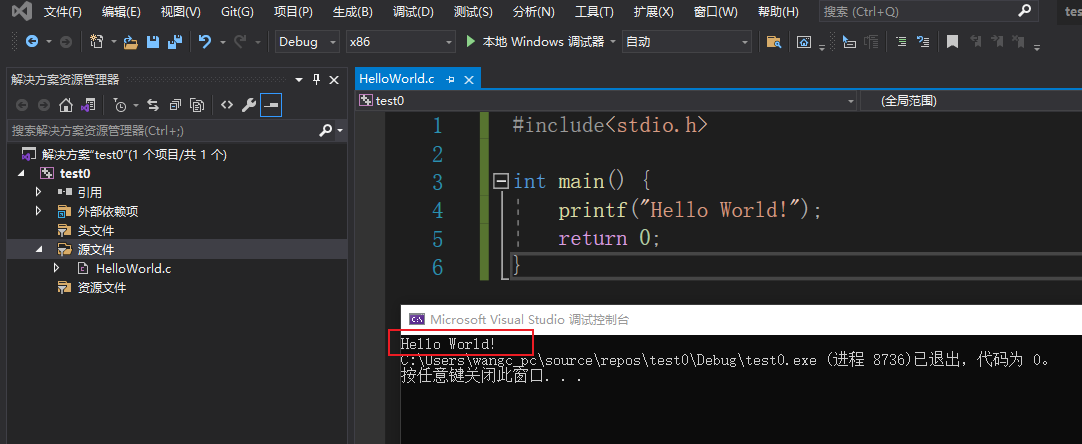
Task: Click the 搜索 (Ctrl+Q) search box
Action: (928, 12)
